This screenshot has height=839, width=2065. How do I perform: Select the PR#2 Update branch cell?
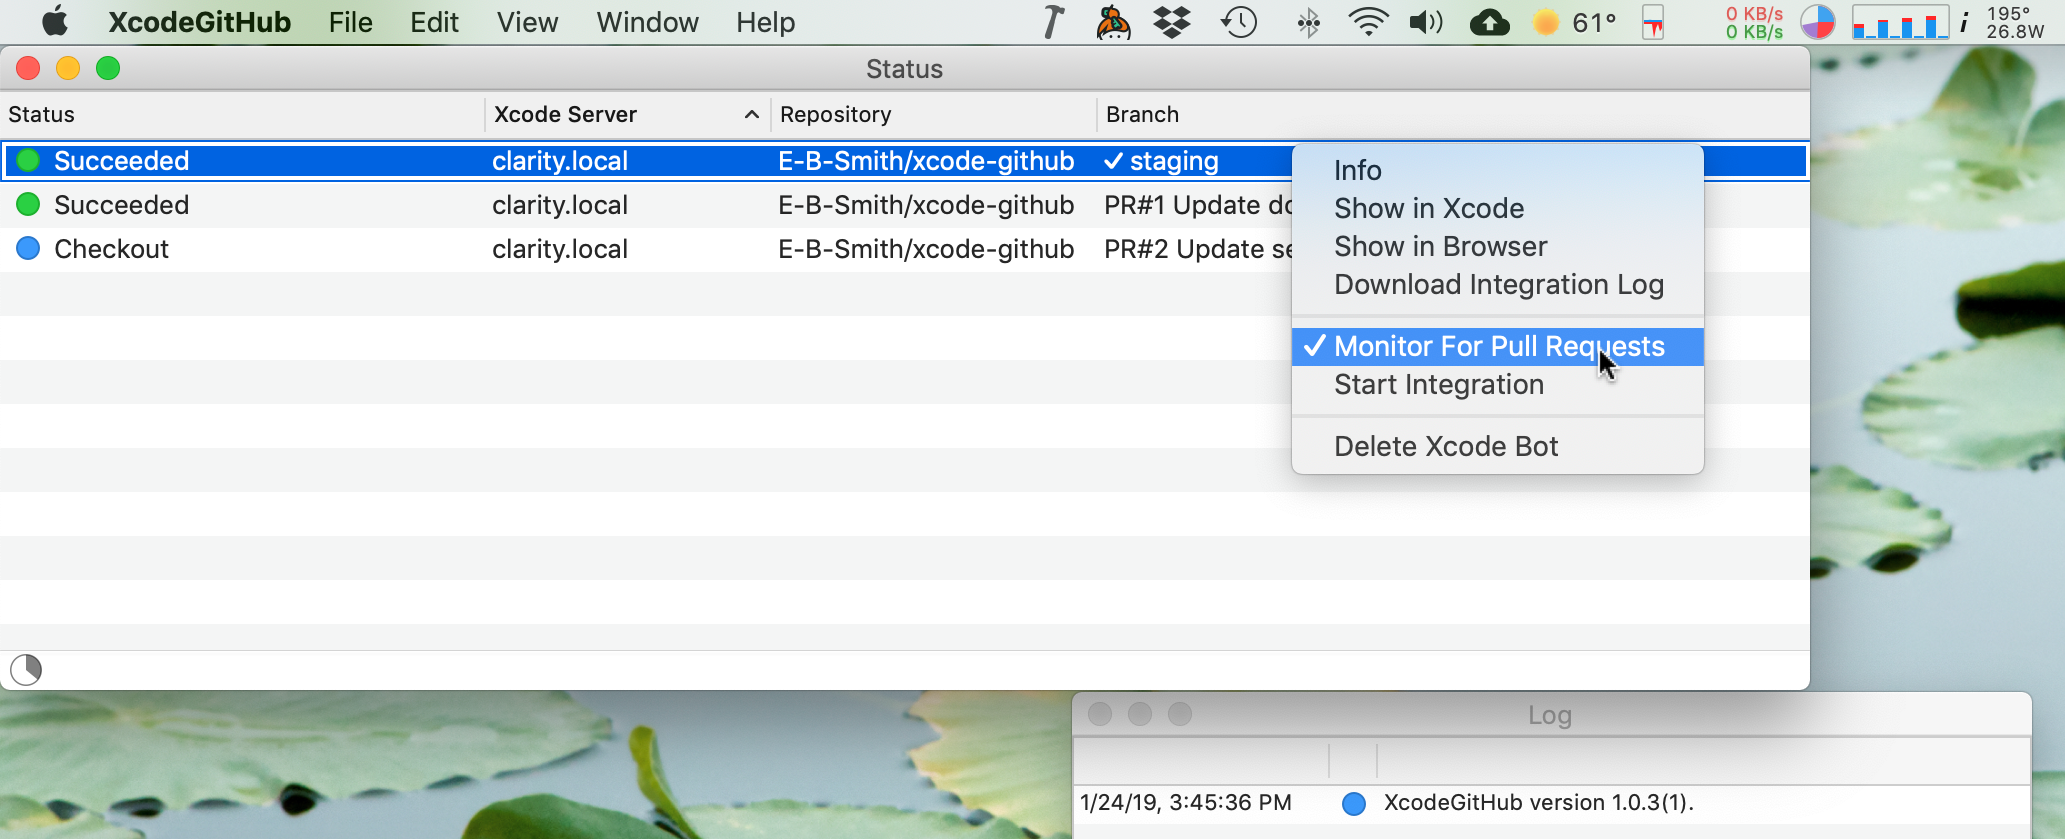point(1198,249)
